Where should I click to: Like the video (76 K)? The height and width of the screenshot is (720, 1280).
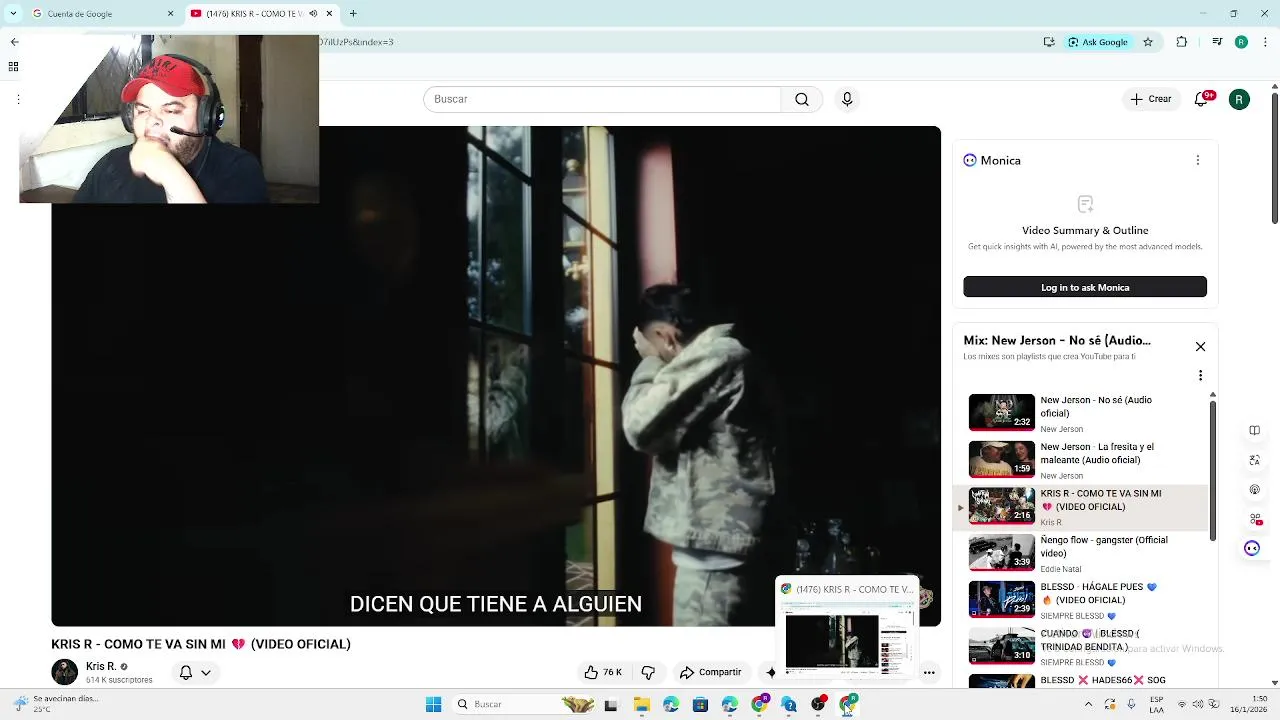(603, 672)
